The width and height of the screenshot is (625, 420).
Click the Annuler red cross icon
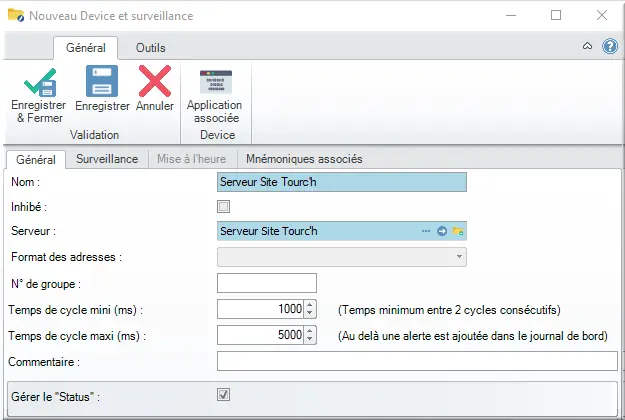pos(155,81)
